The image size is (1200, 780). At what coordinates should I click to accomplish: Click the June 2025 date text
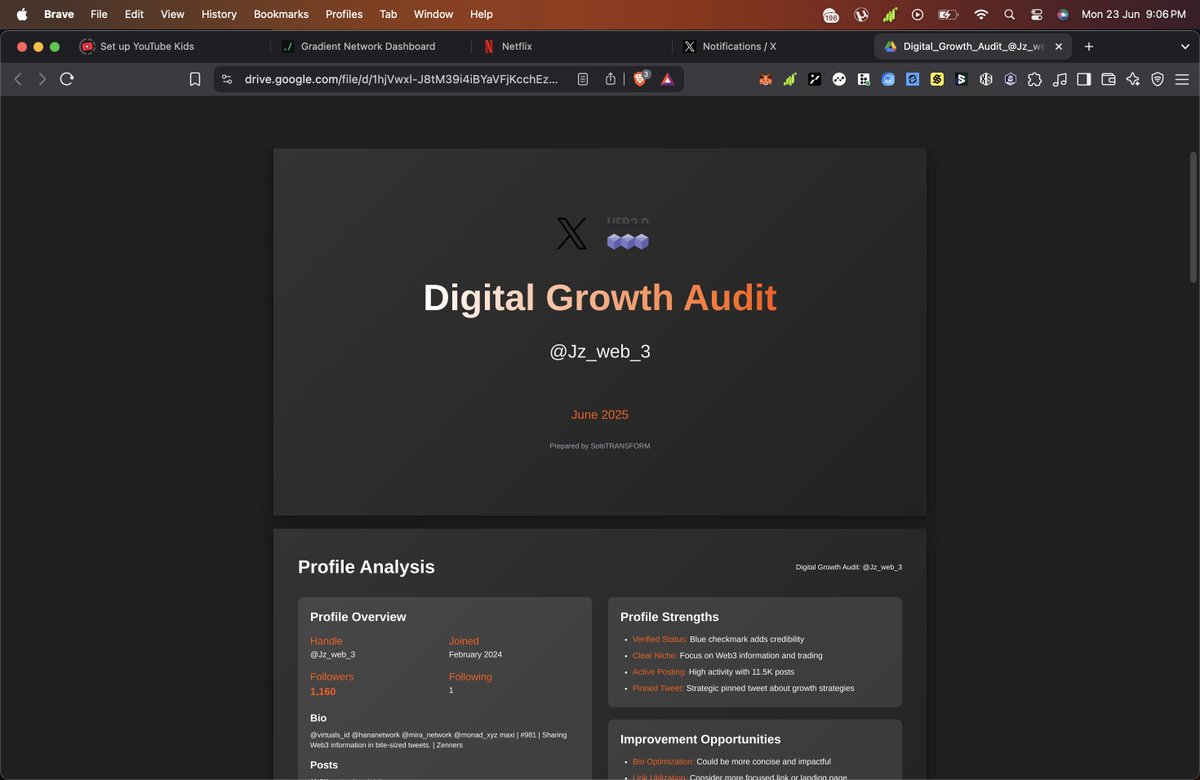click(x=600, y=415)
